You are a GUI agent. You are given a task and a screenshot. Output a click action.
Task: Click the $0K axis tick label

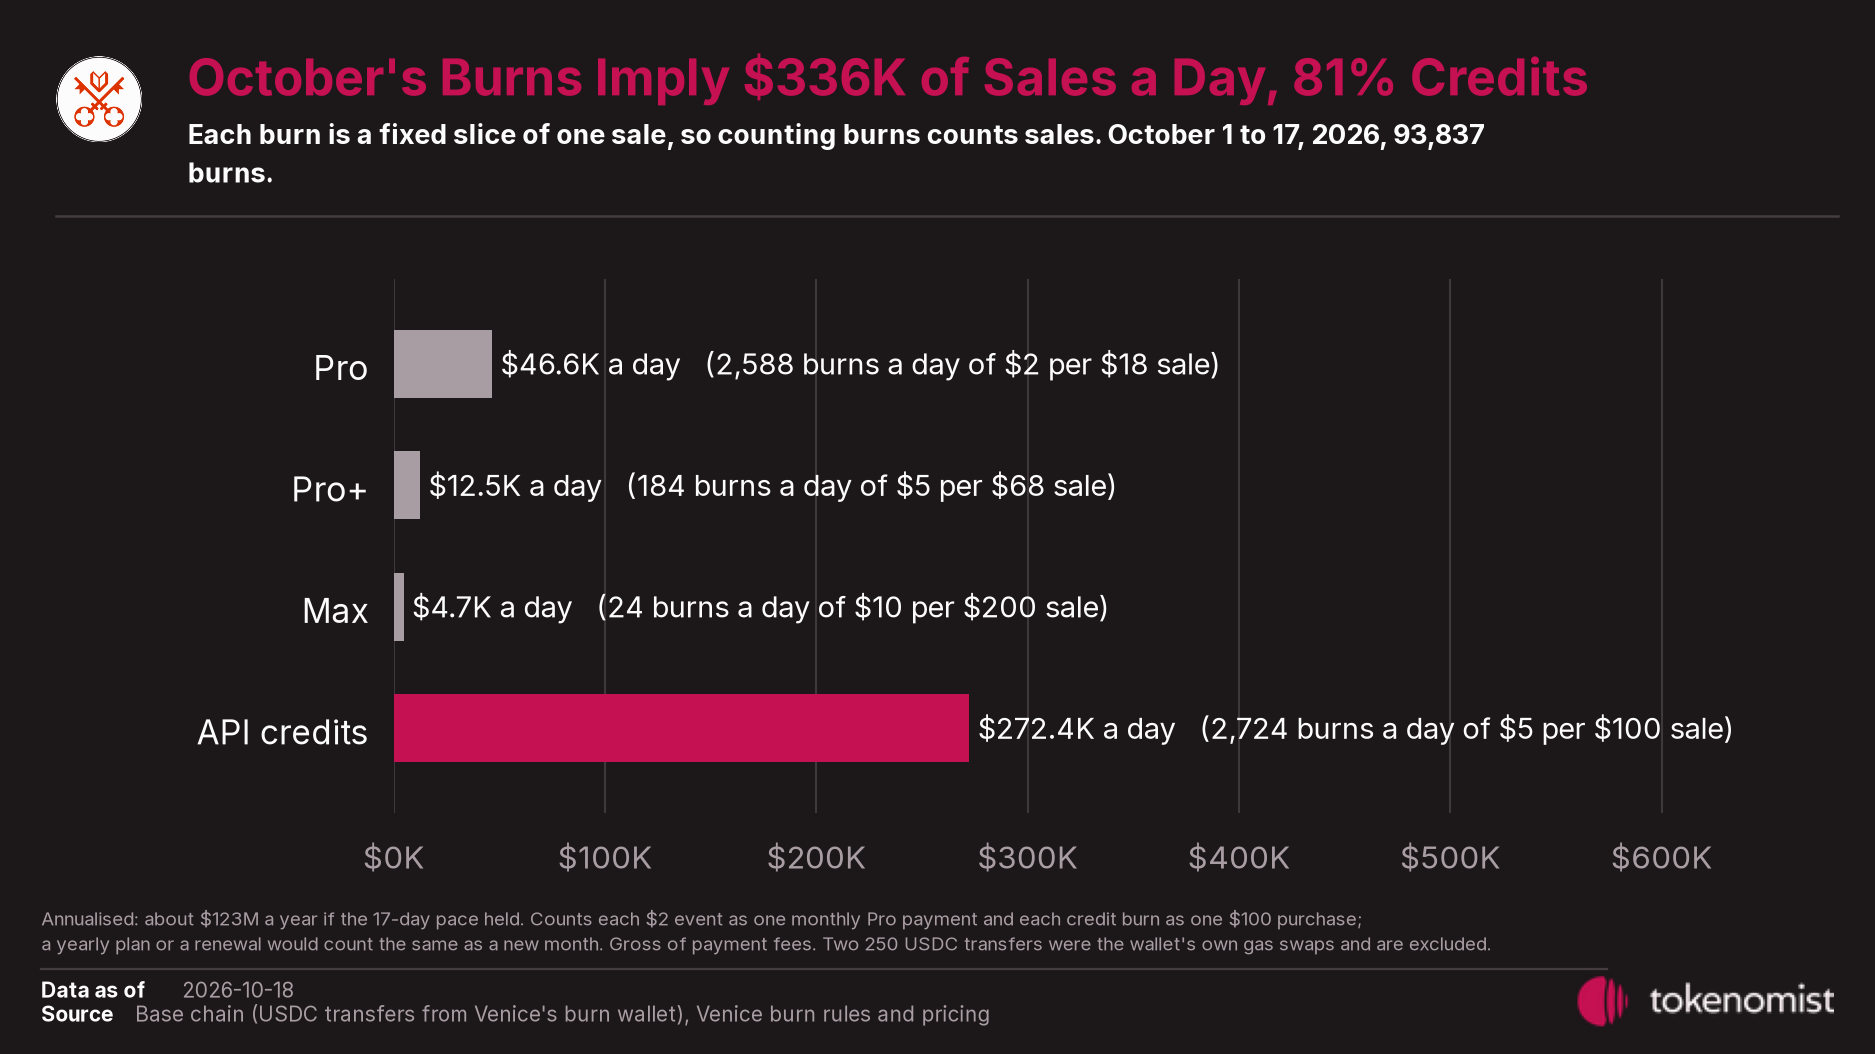[394, 857]
